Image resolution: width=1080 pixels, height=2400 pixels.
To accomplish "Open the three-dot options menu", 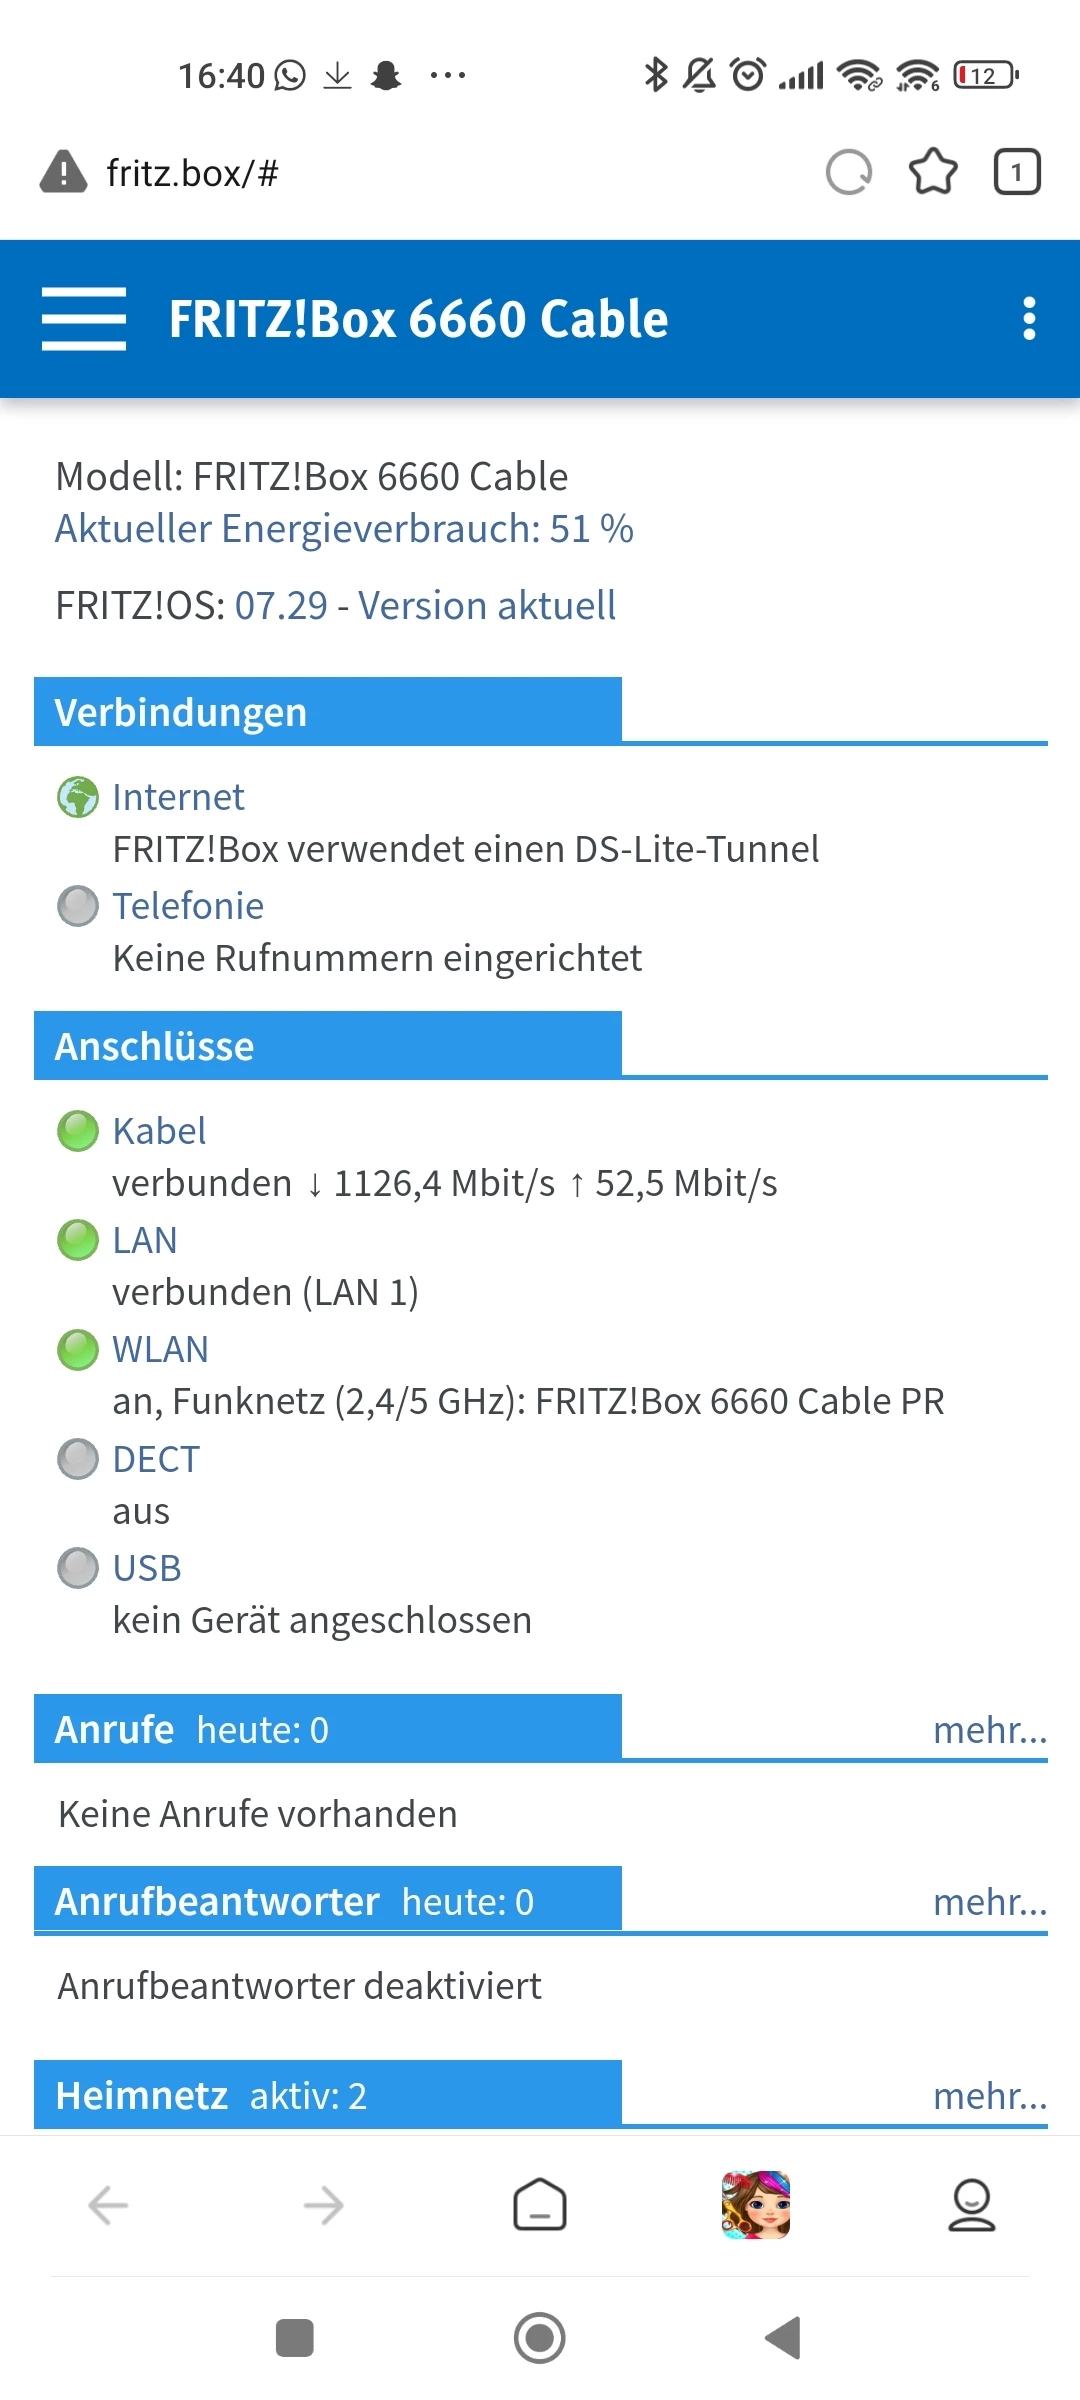I will pos(1029,319).
